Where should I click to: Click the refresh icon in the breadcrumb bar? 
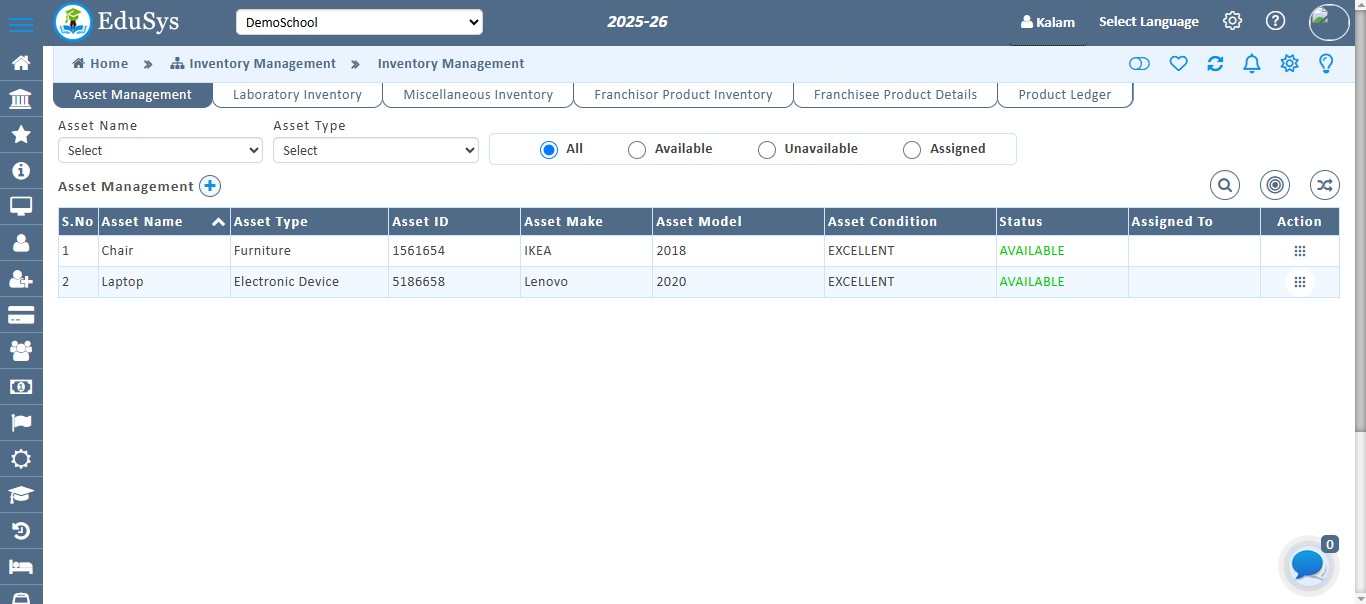click(1214, 63)
